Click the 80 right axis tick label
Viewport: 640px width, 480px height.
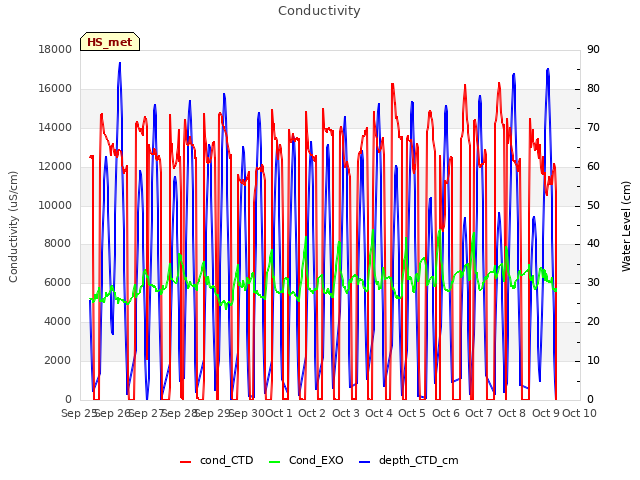(x=593, y=89)
